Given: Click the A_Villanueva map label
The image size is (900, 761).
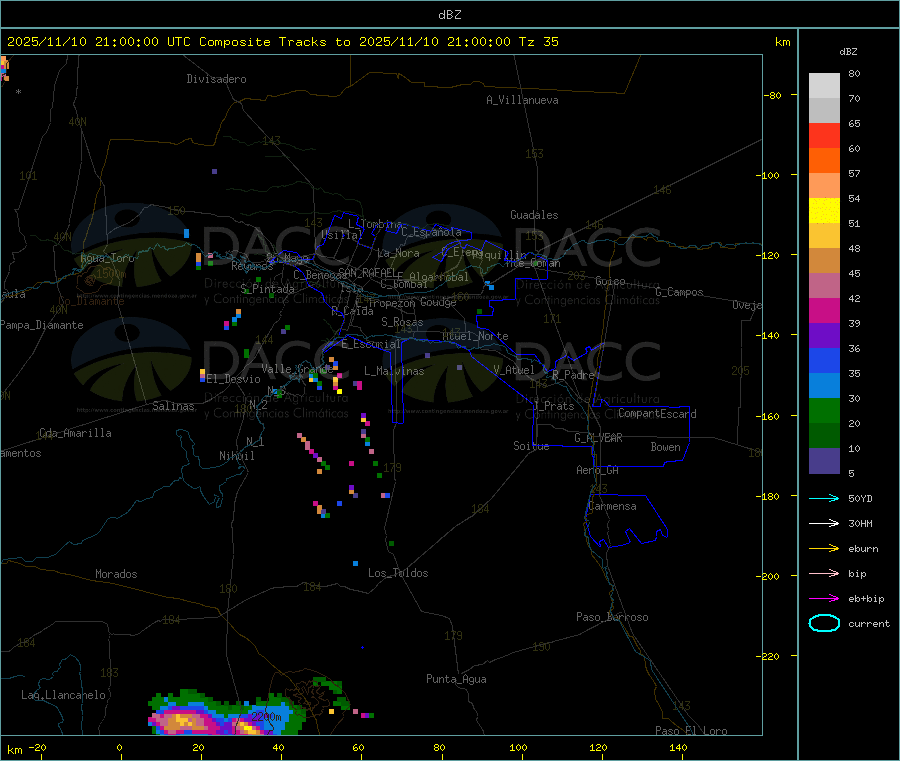Looking at the screenshot, I should (522, 100).
